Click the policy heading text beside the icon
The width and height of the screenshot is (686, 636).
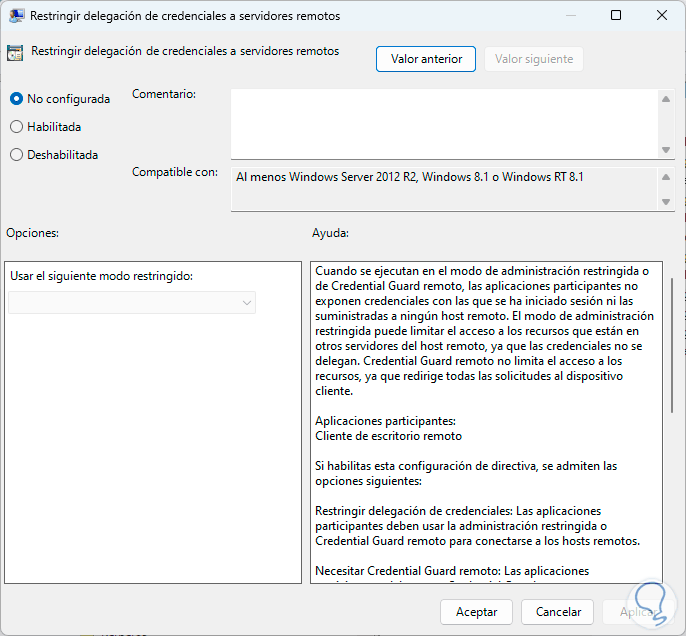pyautogui.click(x=185, y=51)
